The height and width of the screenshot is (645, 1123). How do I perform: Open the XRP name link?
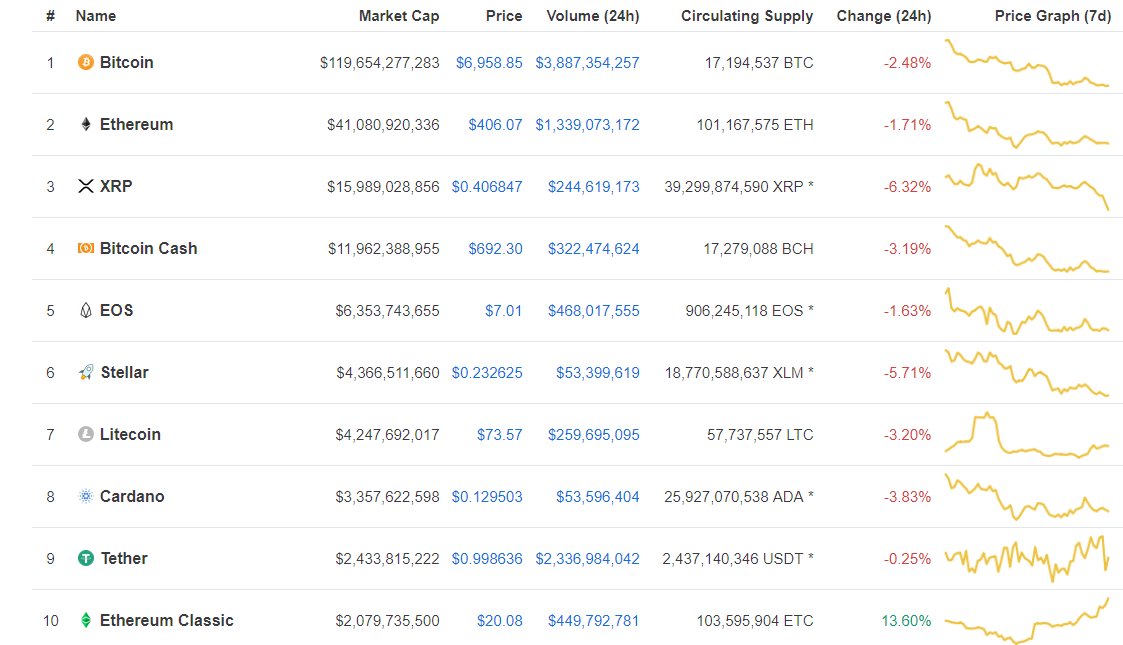[116, 186]
